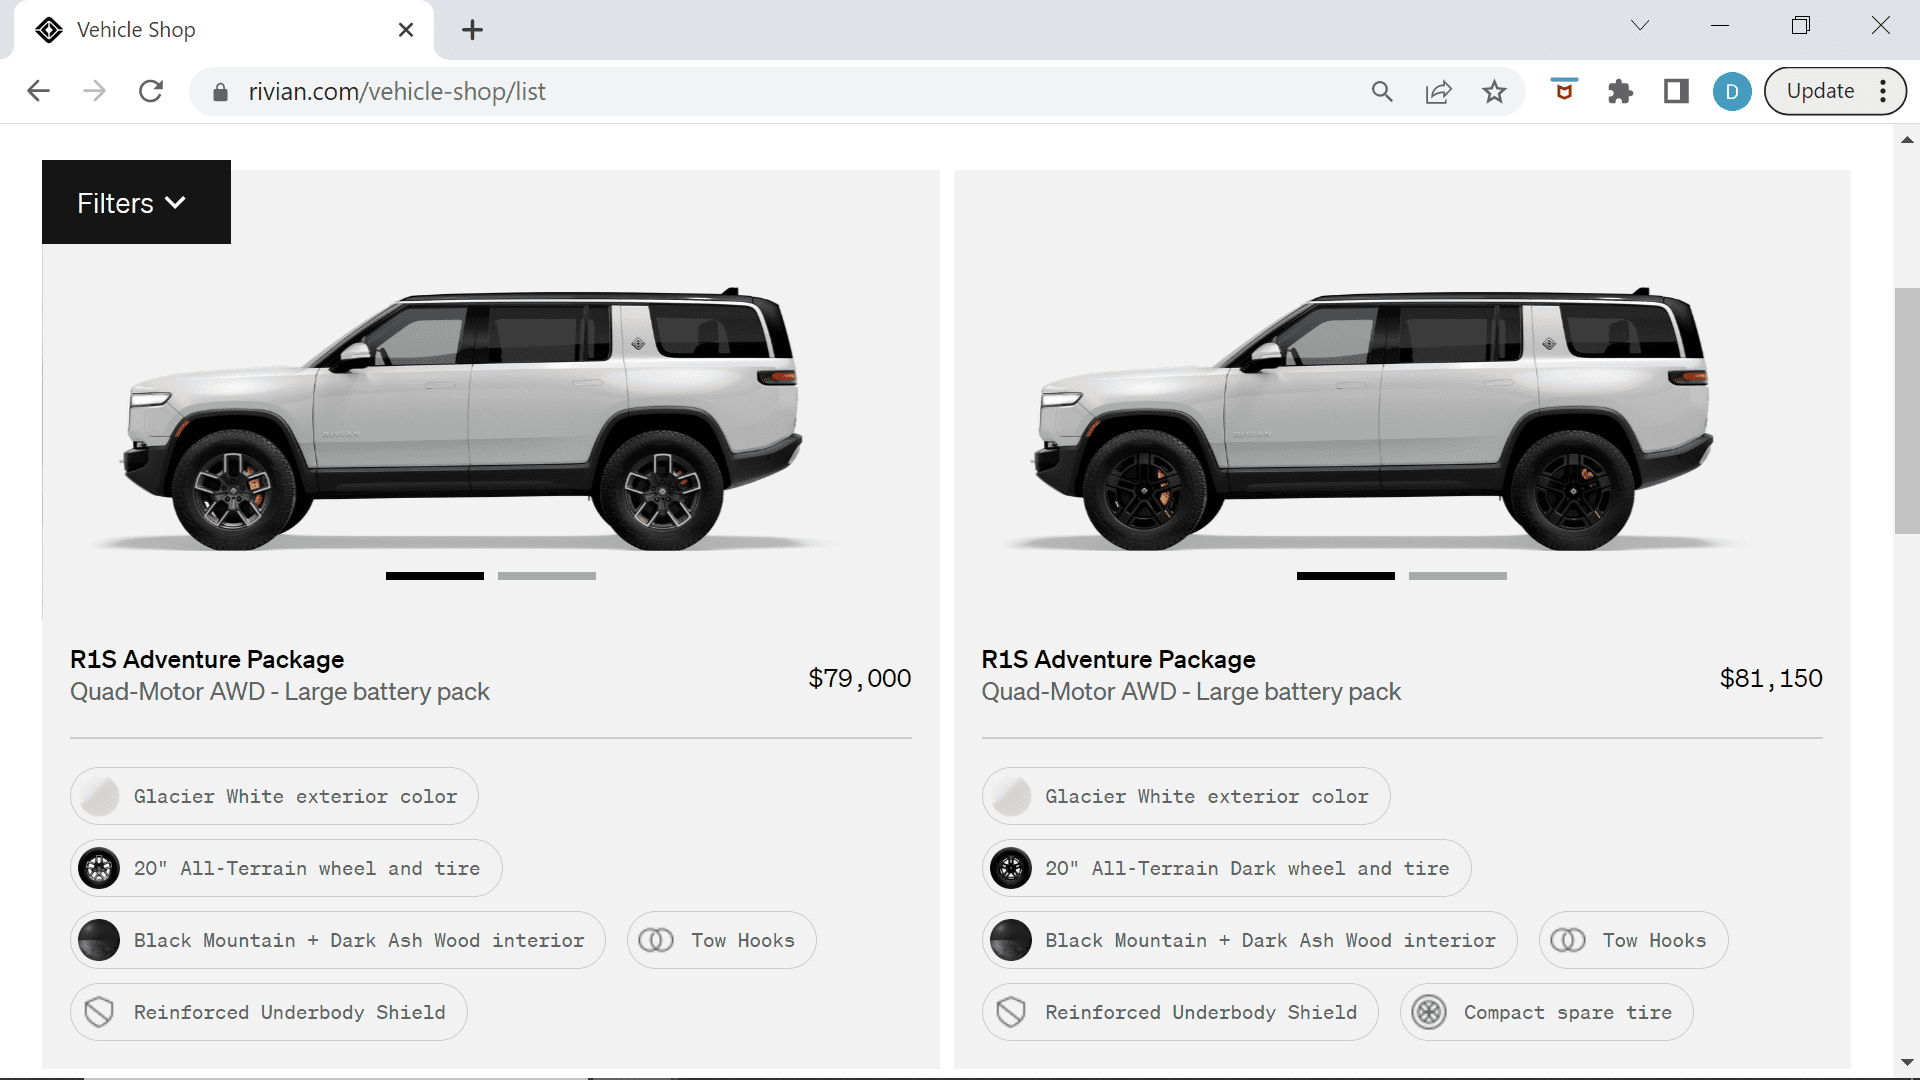Click the scrollbar up arrow
This screenshot has height=1080, width=1920.
pyautogui.click(x=1907, y=140)
